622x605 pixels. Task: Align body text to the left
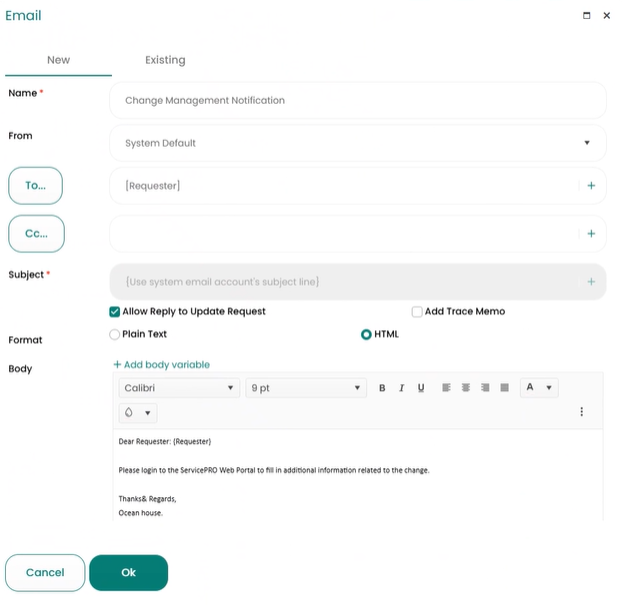pos(446,388)
